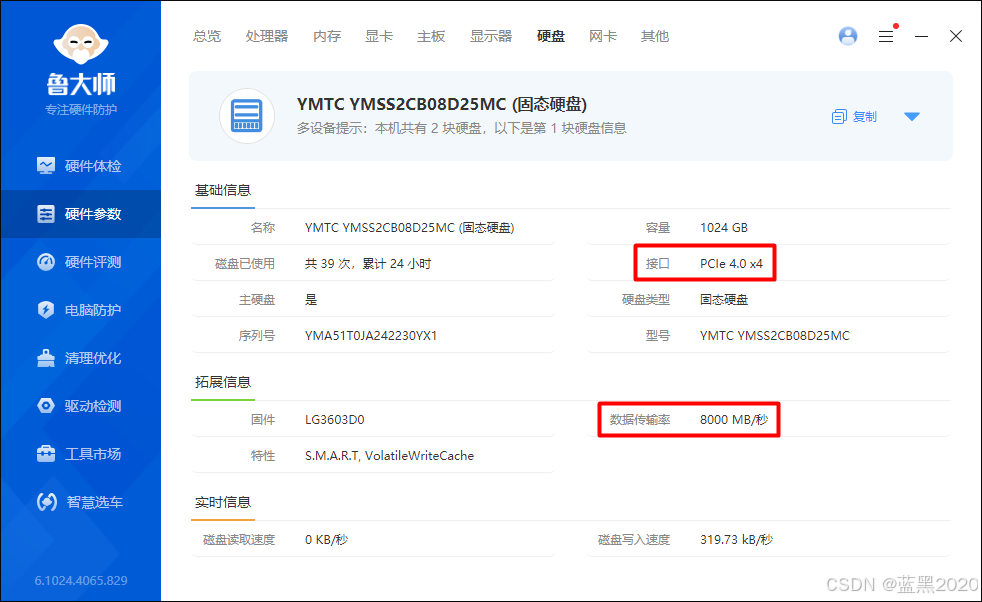Click the 复制 copy button text
This screenshot has height=602, width=982.
point(865,117)
